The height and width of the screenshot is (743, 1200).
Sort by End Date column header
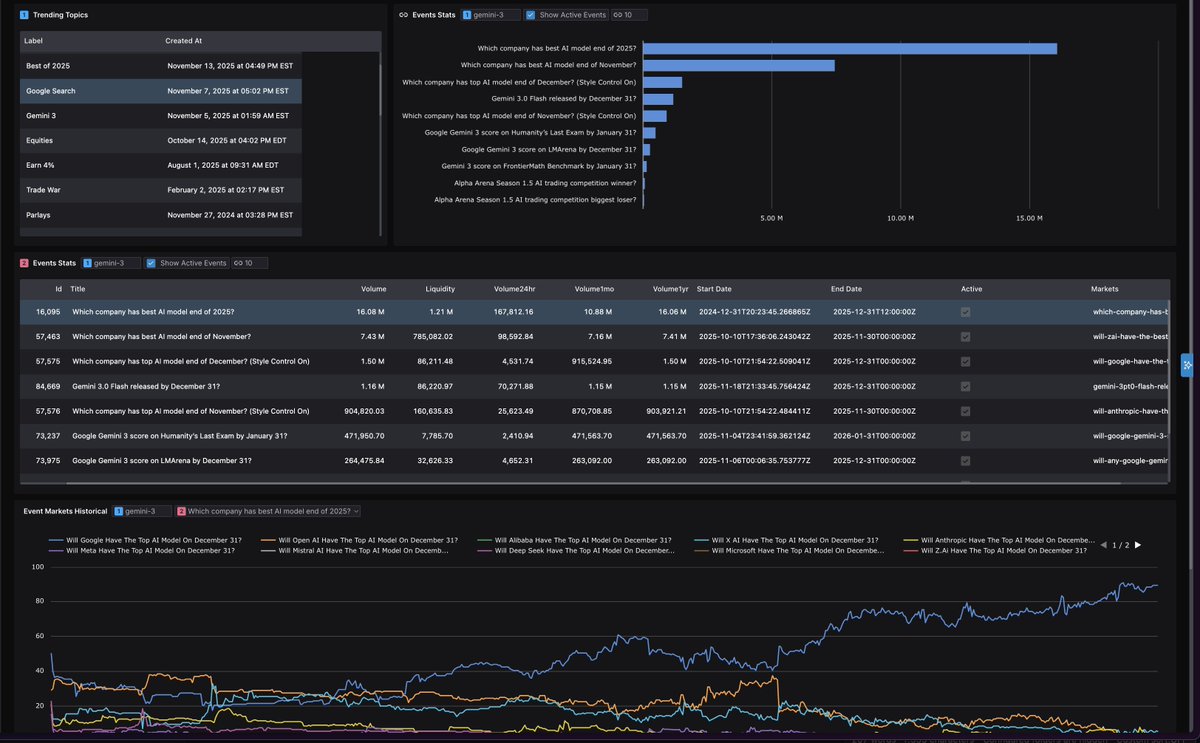846,289
